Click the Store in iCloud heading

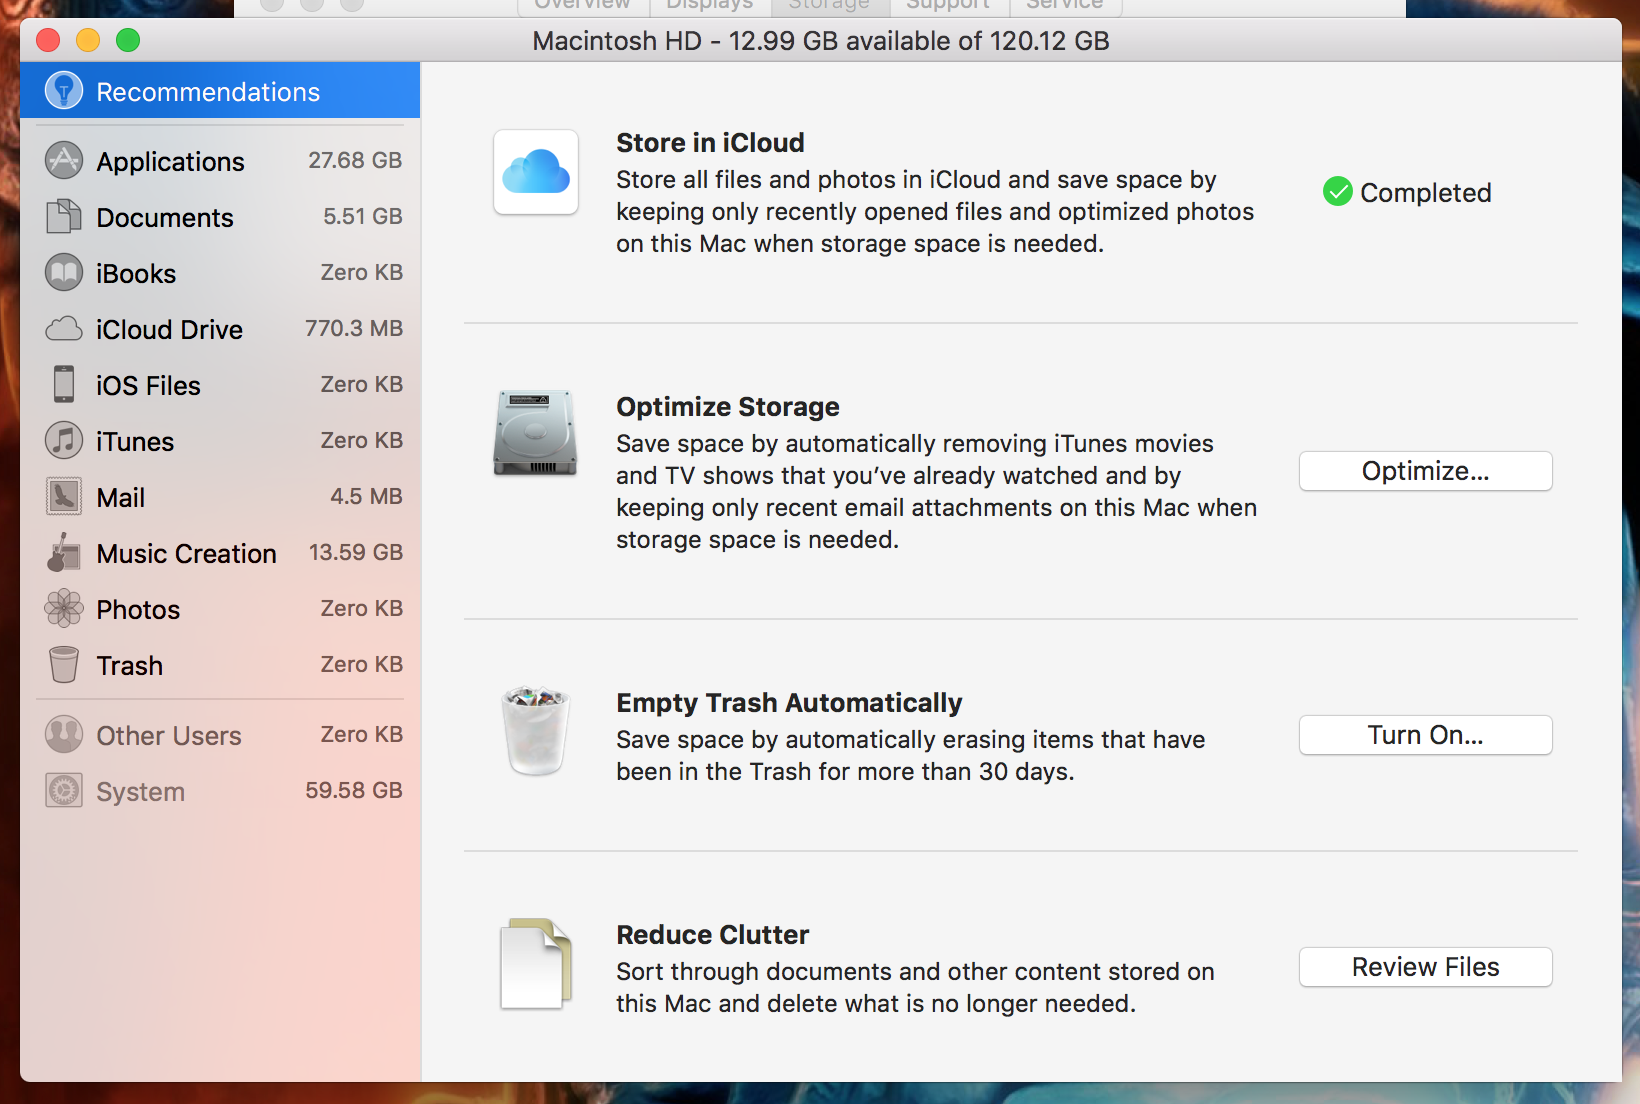coord(710,143)
